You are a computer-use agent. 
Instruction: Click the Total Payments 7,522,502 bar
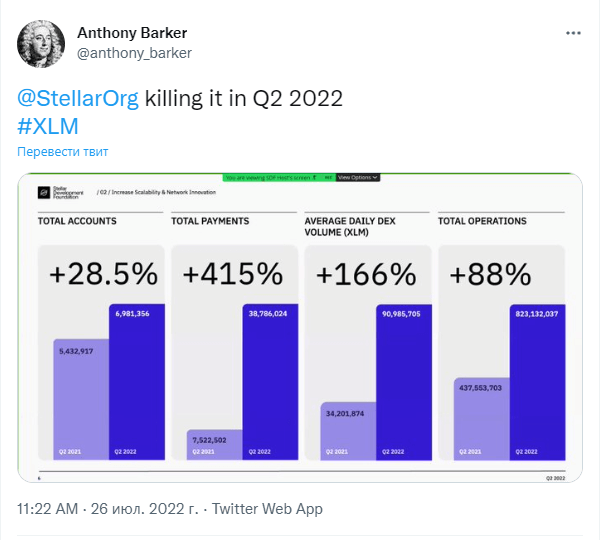click(x=214, y=445)
